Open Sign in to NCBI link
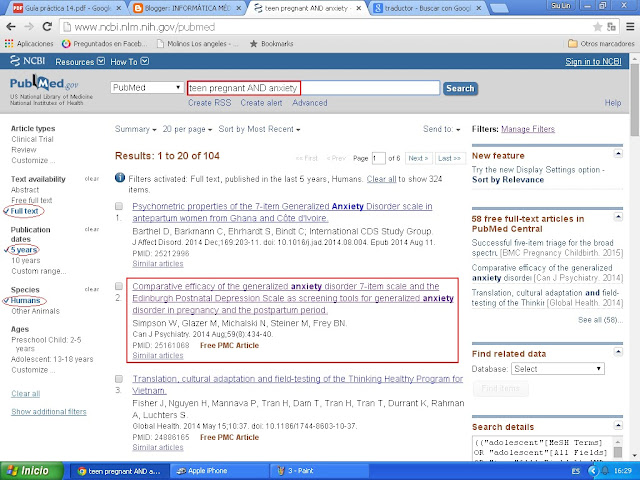The height and width of the screenshot is (480, 640). click(x=593, y=62)
